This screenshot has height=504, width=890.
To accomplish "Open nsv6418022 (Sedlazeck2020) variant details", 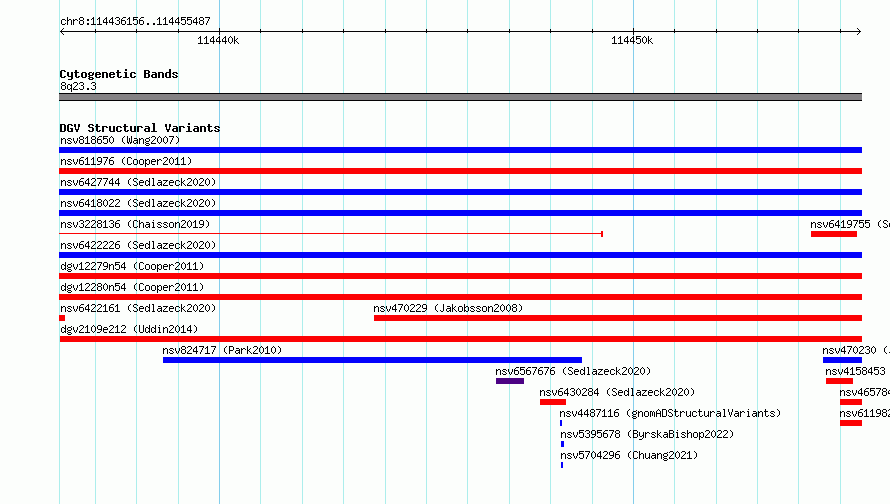I will pyautogui.click(x=138, y=203).
